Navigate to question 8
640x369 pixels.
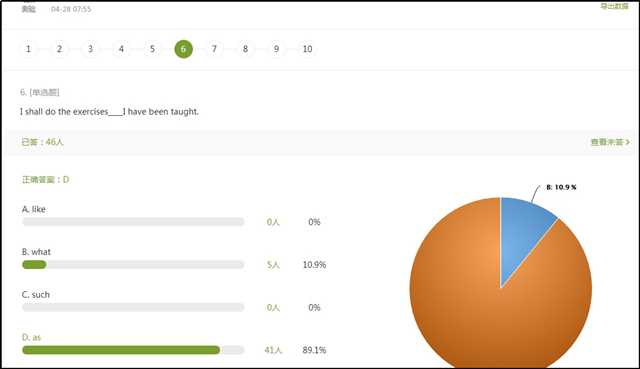point(246,49)
